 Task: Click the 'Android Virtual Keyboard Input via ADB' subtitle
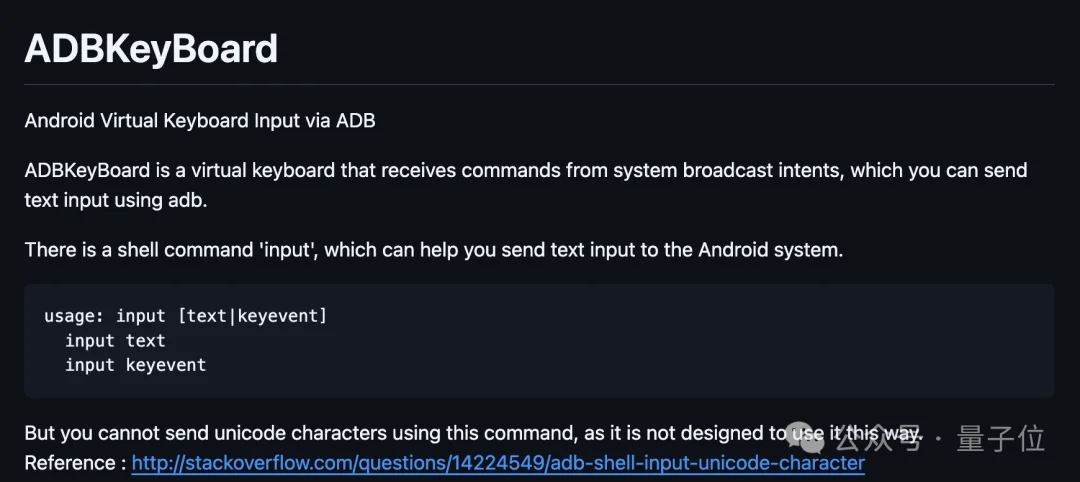(x=200, y=121)
